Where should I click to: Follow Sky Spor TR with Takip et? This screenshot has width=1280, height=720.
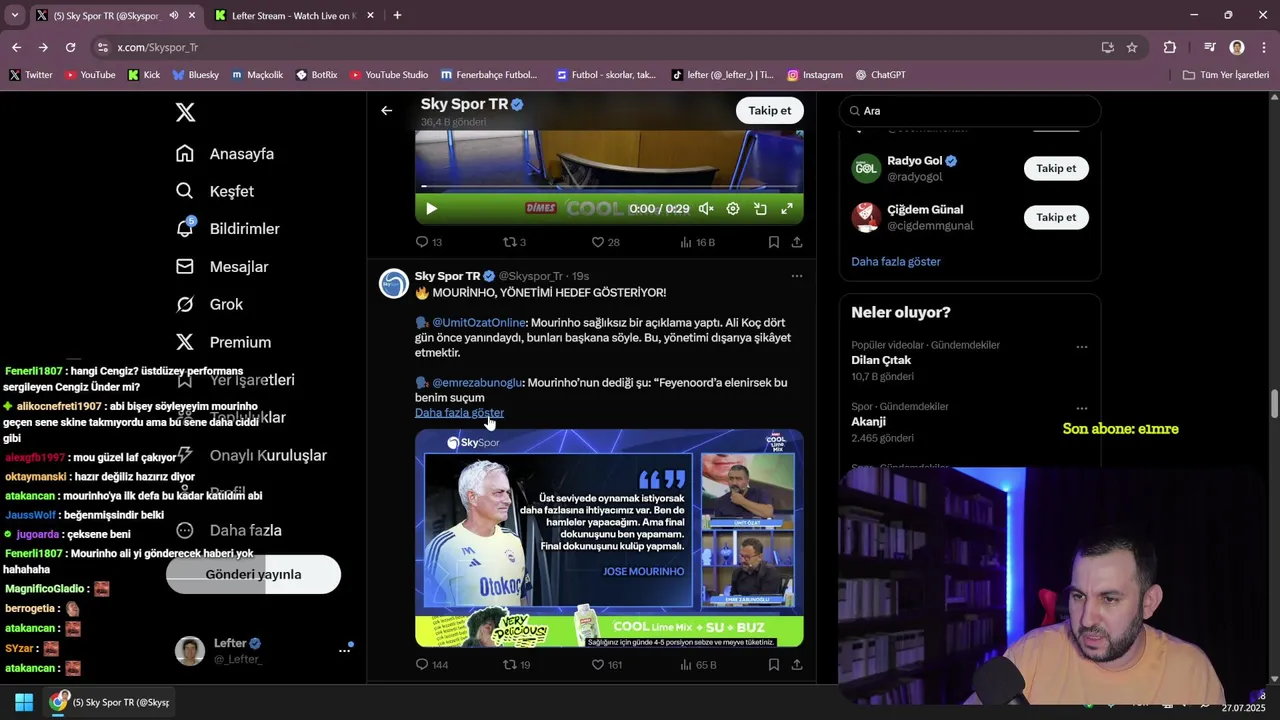point(769,110)
